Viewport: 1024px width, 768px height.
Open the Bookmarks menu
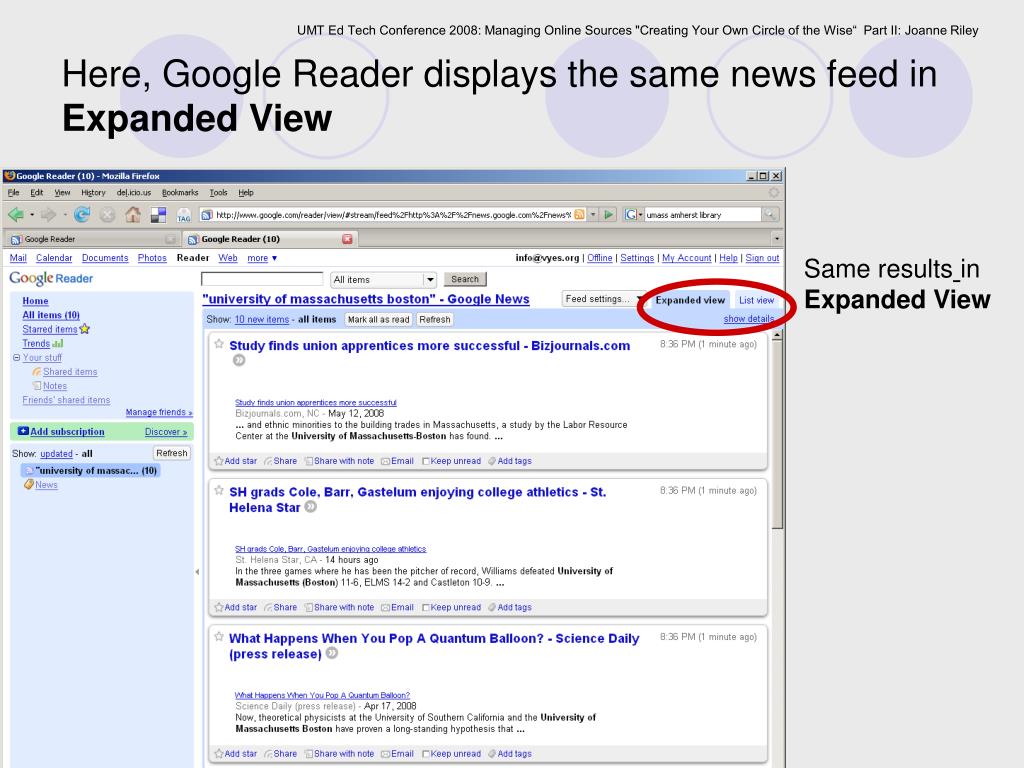(180, 193)
